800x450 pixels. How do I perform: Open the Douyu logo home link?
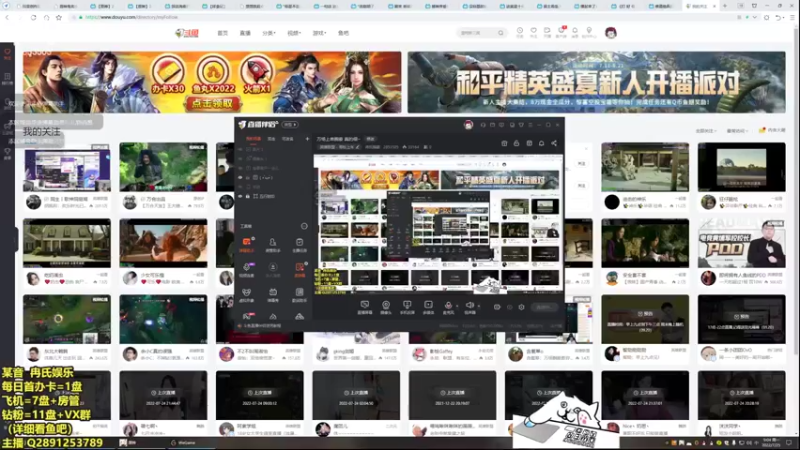pos(187,33)
